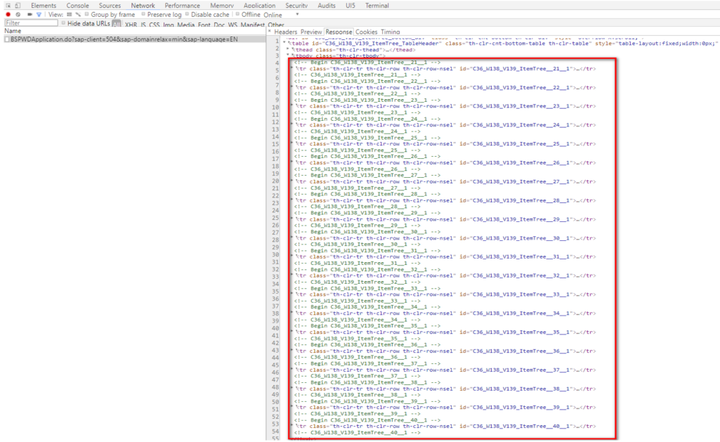Switch to the Terminal tab
This screenshot has height=442, width=720.
(x=377, y=6)
